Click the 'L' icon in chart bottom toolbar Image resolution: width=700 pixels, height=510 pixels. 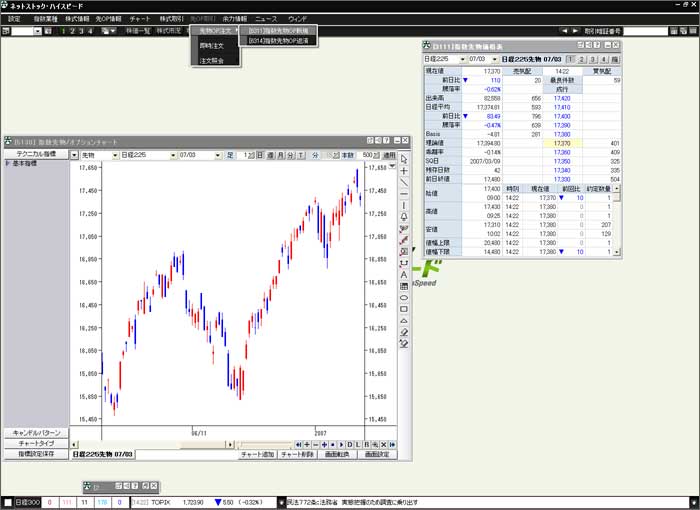point(358,445)
